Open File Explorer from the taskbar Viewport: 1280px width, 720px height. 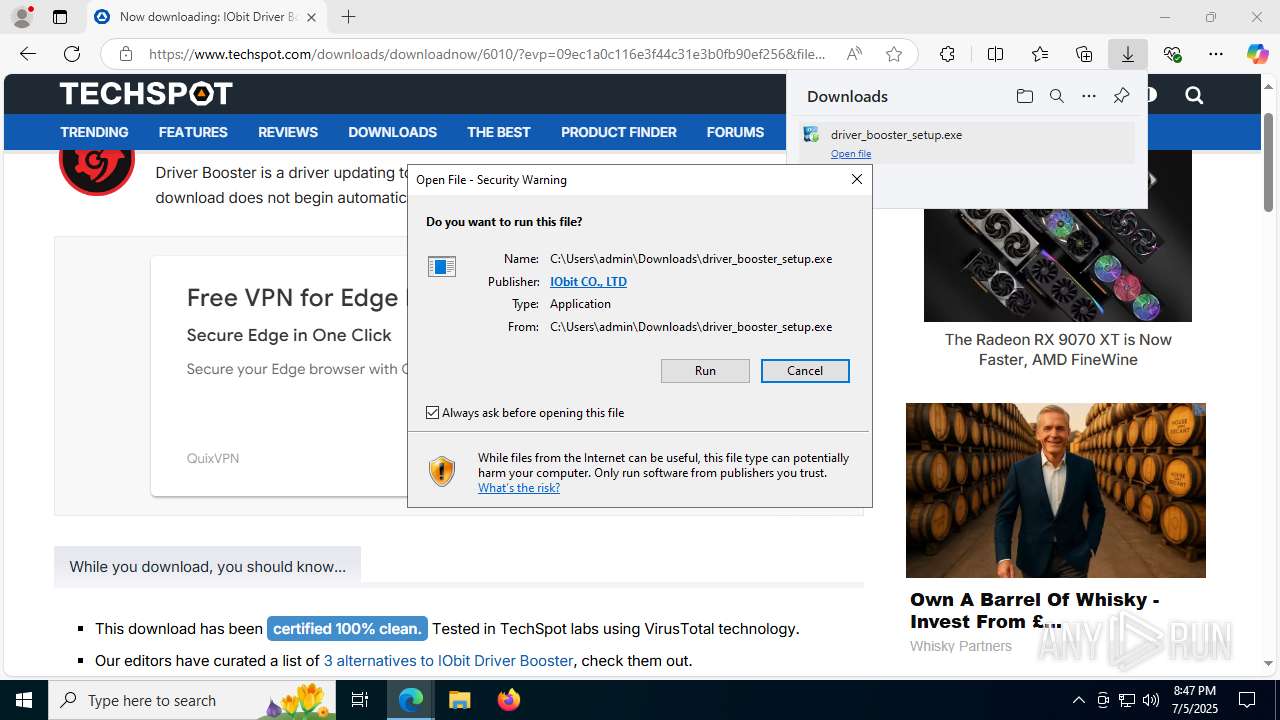(x=459, y=700)
